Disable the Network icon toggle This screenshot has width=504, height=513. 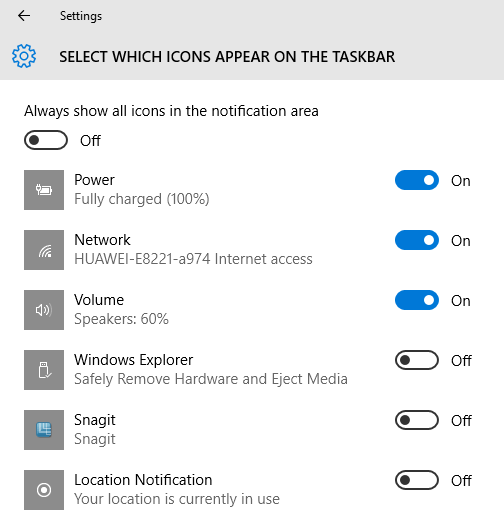(417, 240)
